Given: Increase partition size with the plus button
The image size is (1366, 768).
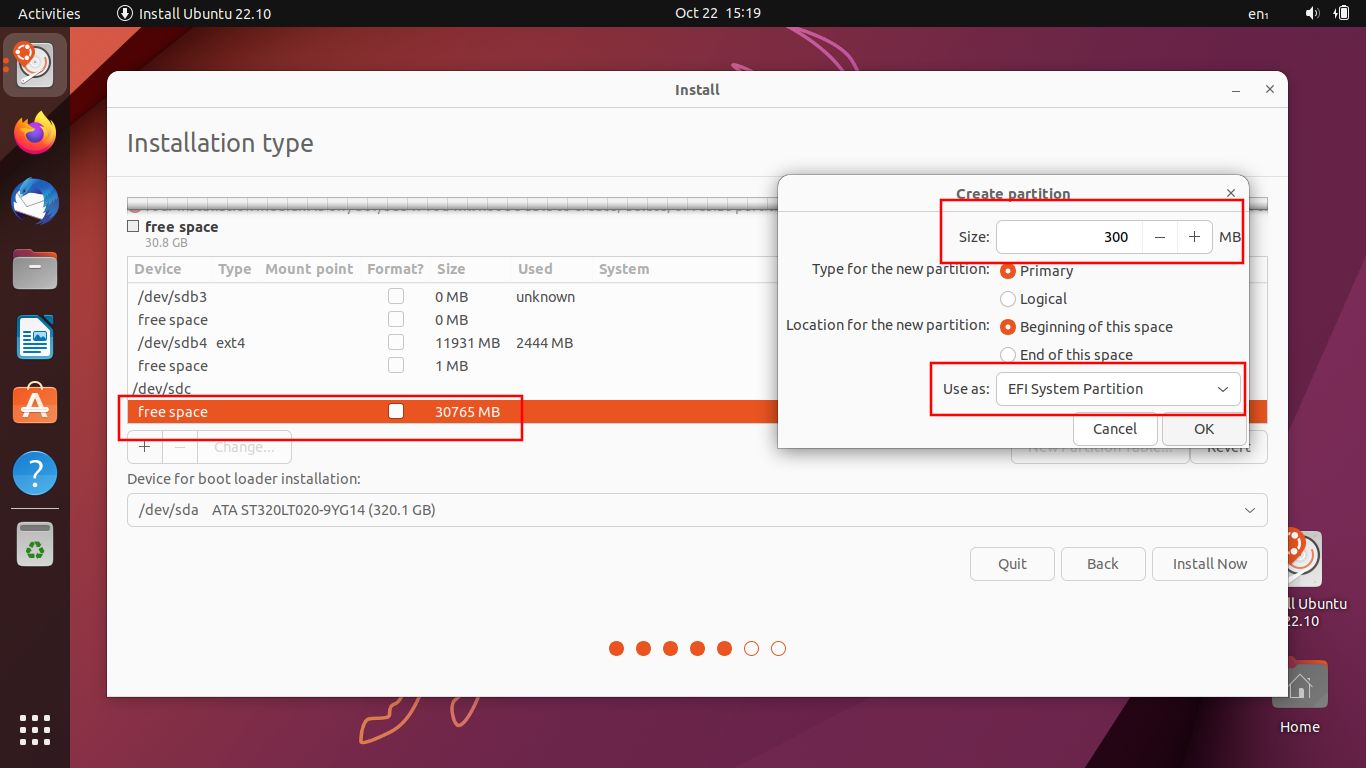Looking at the screenshot, I should pyautogui.click(x=1194, y=237).
